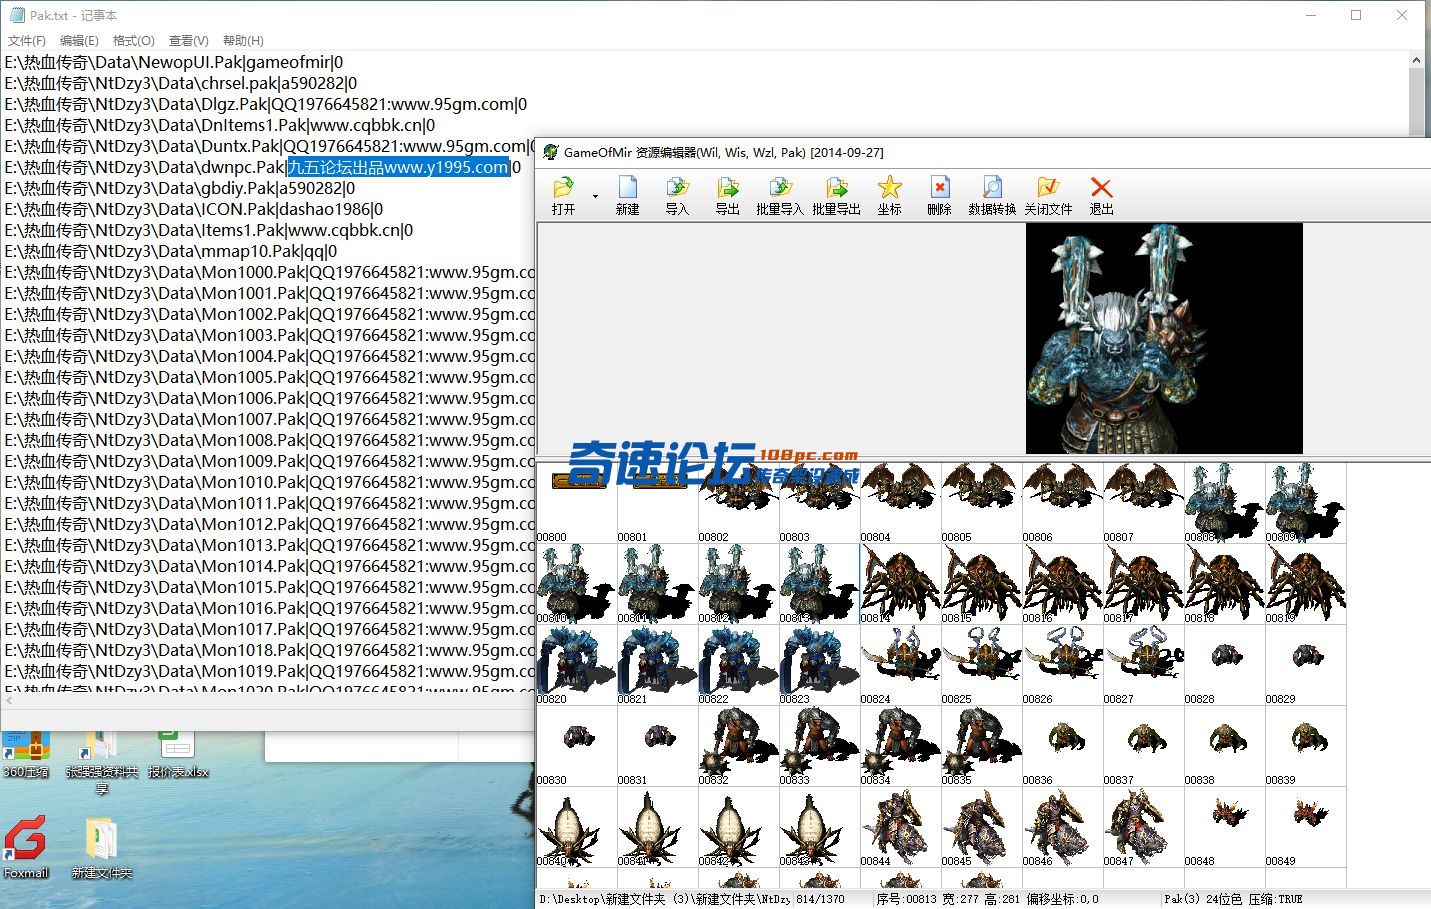The image size is (1431, 909).
Task: Click the Foxmail desktop icon
Action: [26, 848]
